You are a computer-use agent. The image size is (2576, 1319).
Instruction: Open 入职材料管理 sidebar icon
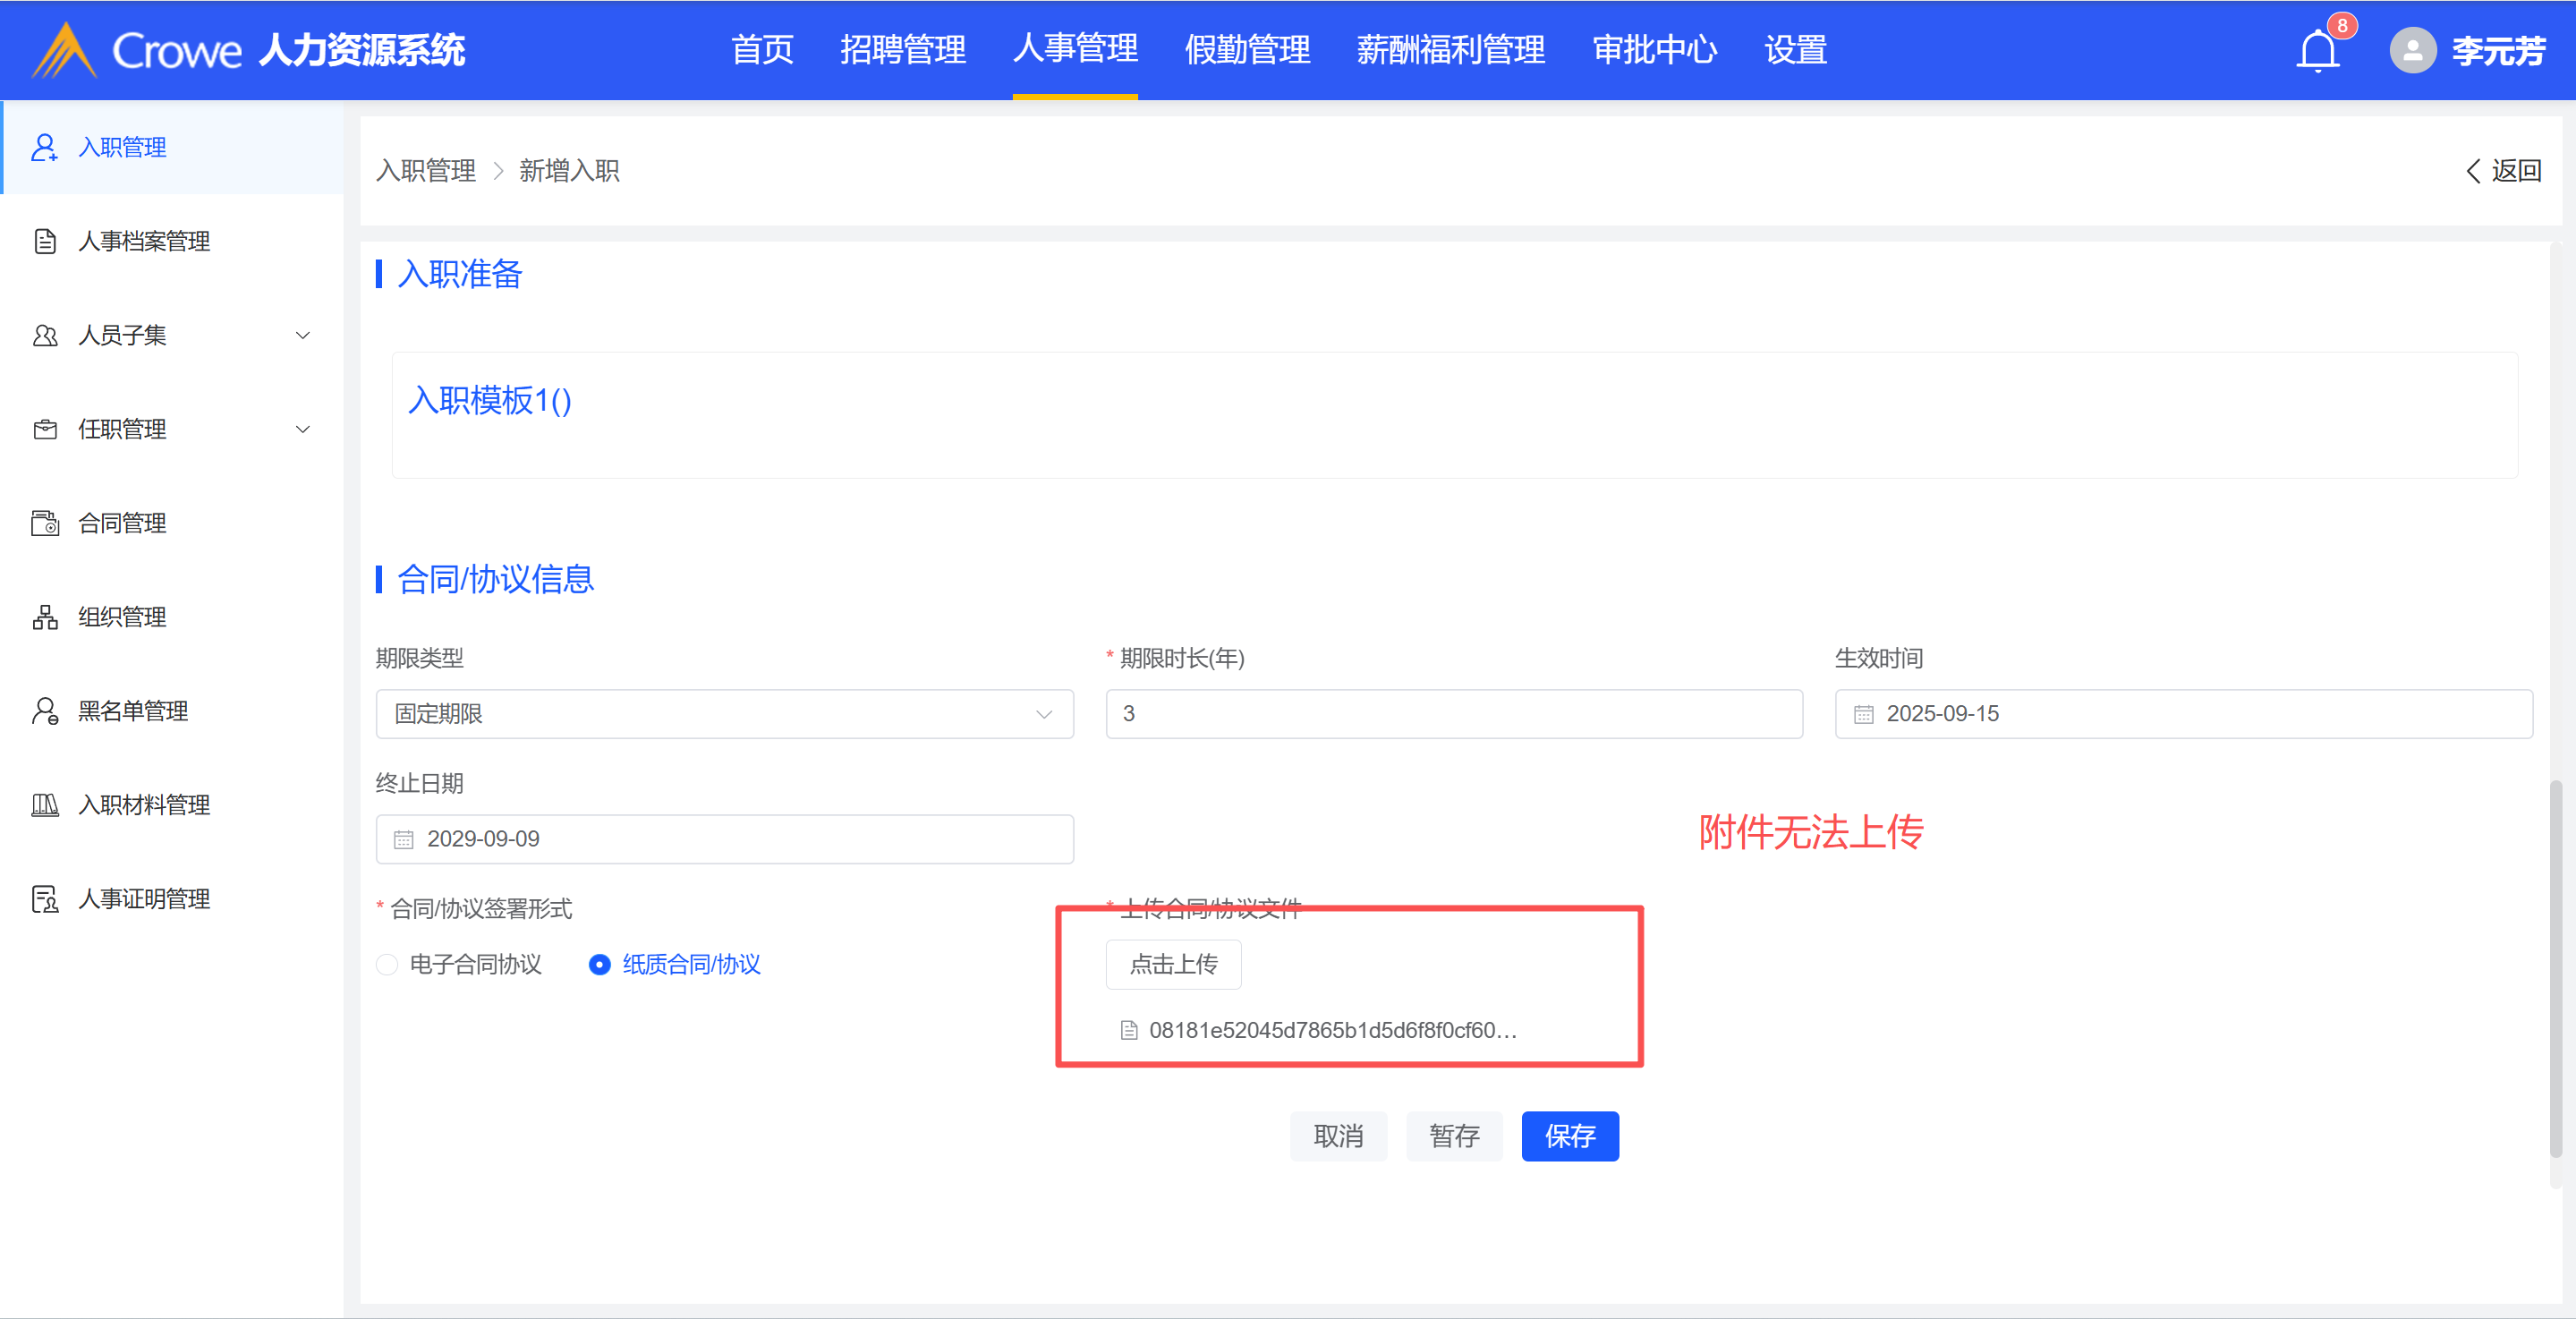point(45,805)
